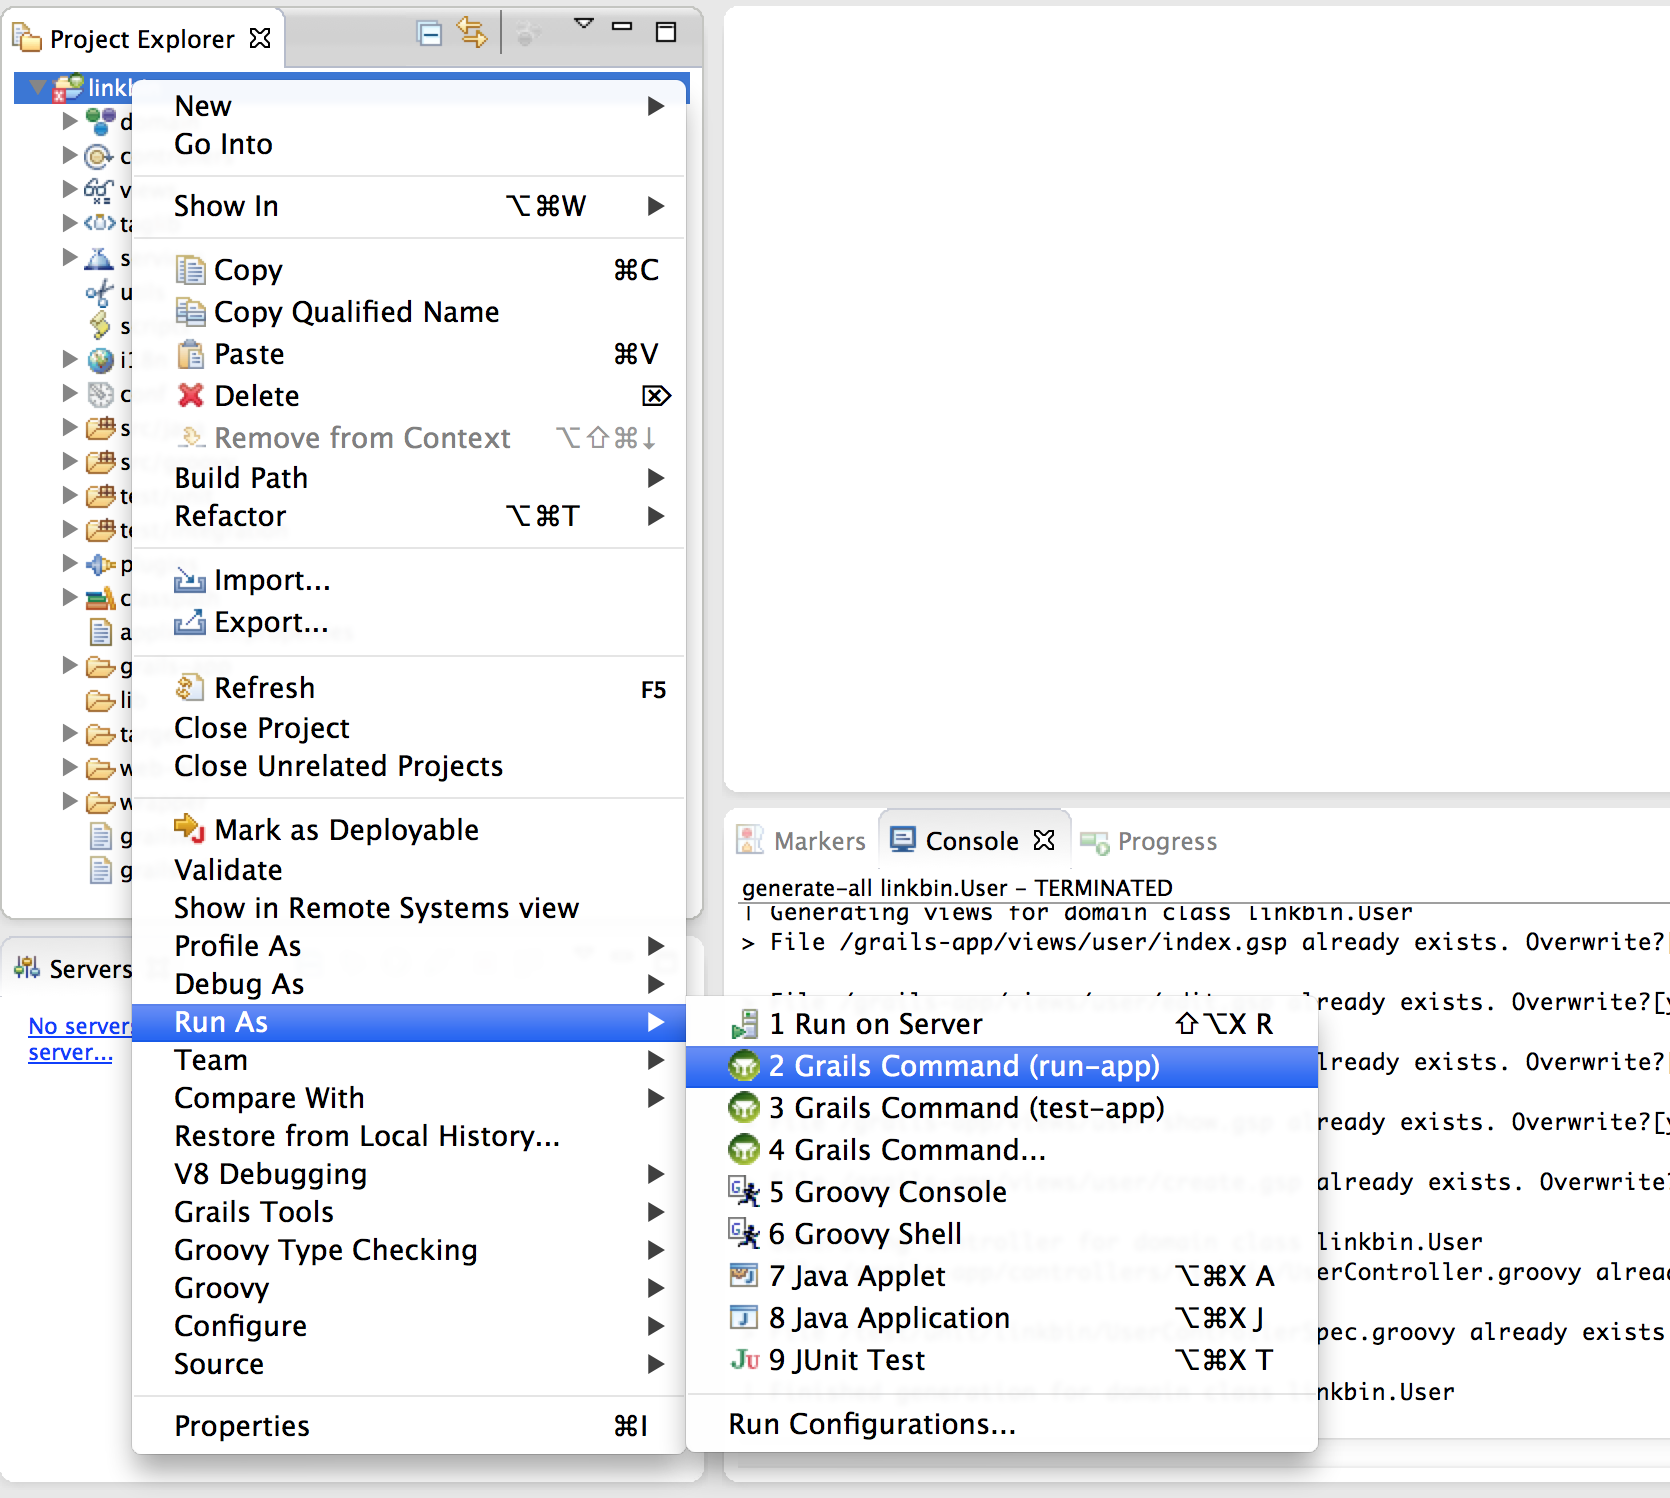This screenshot has height=1498, width=1670.
Task: Click the Collapse All icon in Project Explorer
Action: pos(429,34)
